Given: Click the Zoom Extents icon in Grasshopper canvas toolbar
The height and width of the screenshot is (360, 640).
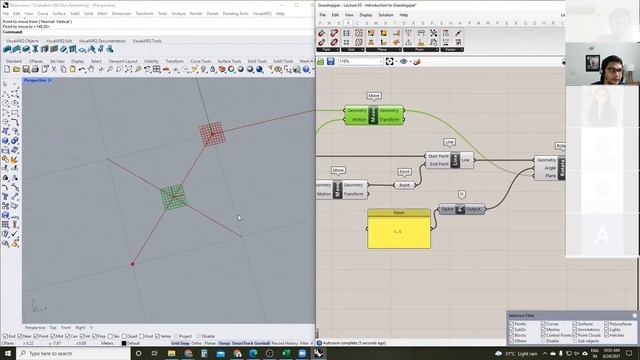Looking at the screenshot, I should (x=389, y=61).
